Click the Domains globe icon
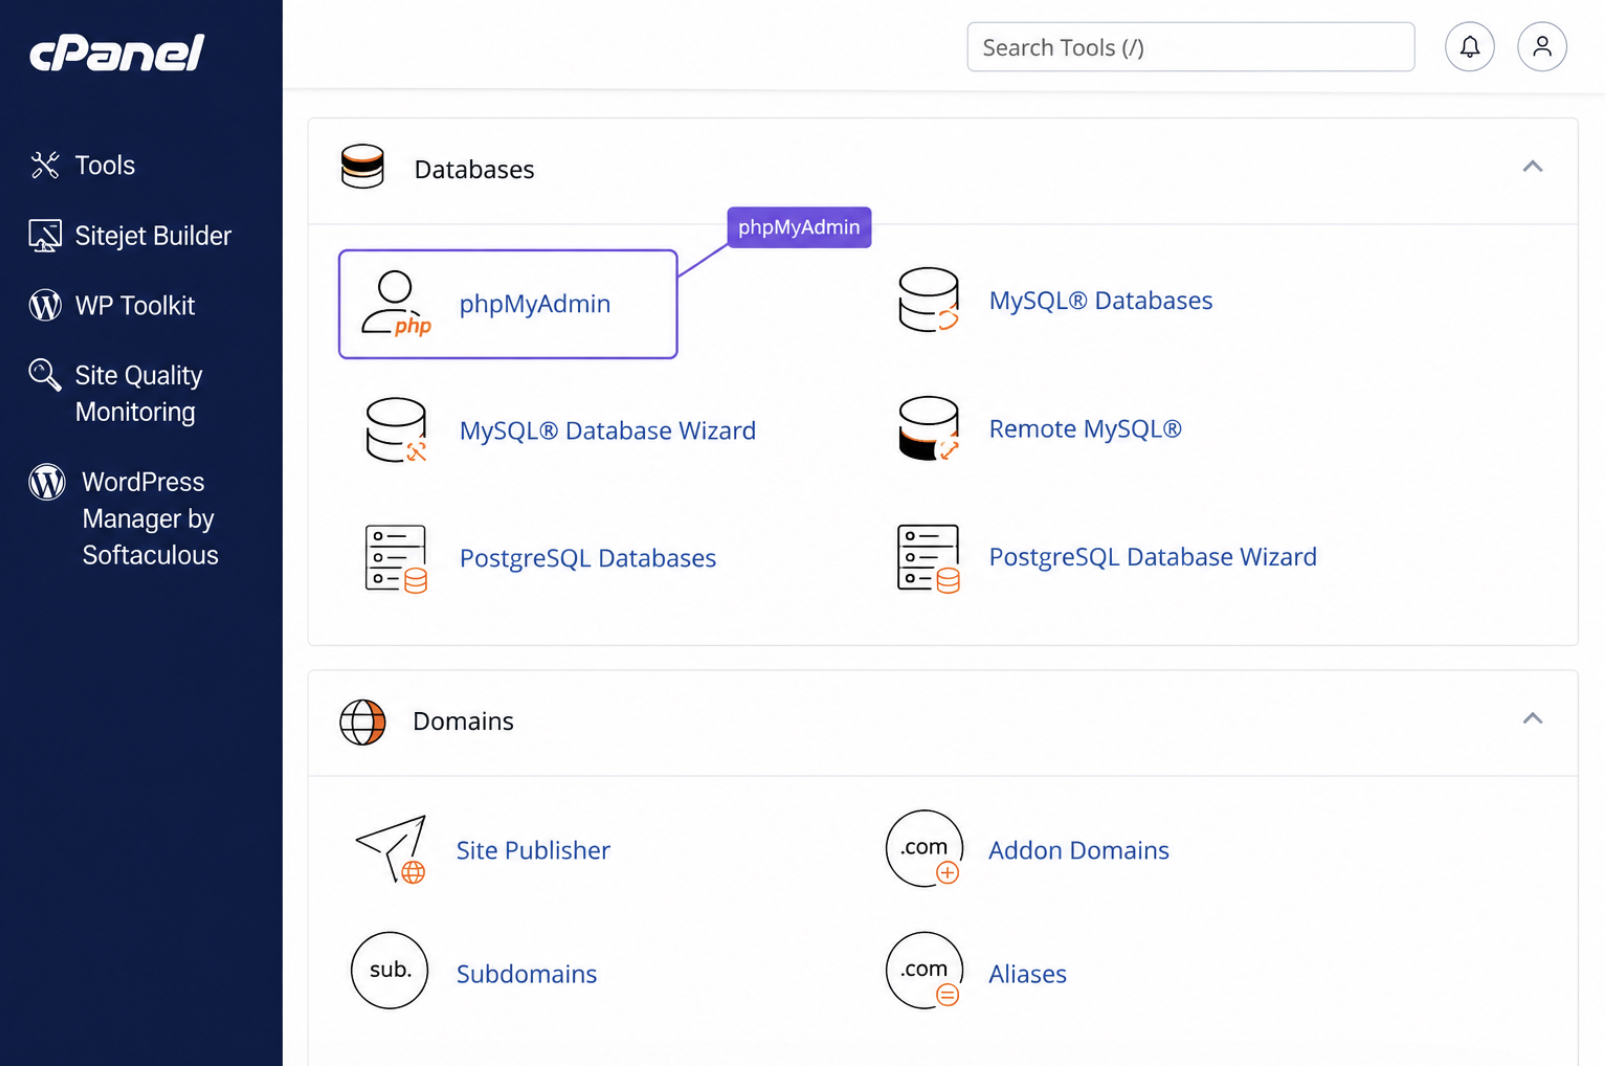 point(362,722)
